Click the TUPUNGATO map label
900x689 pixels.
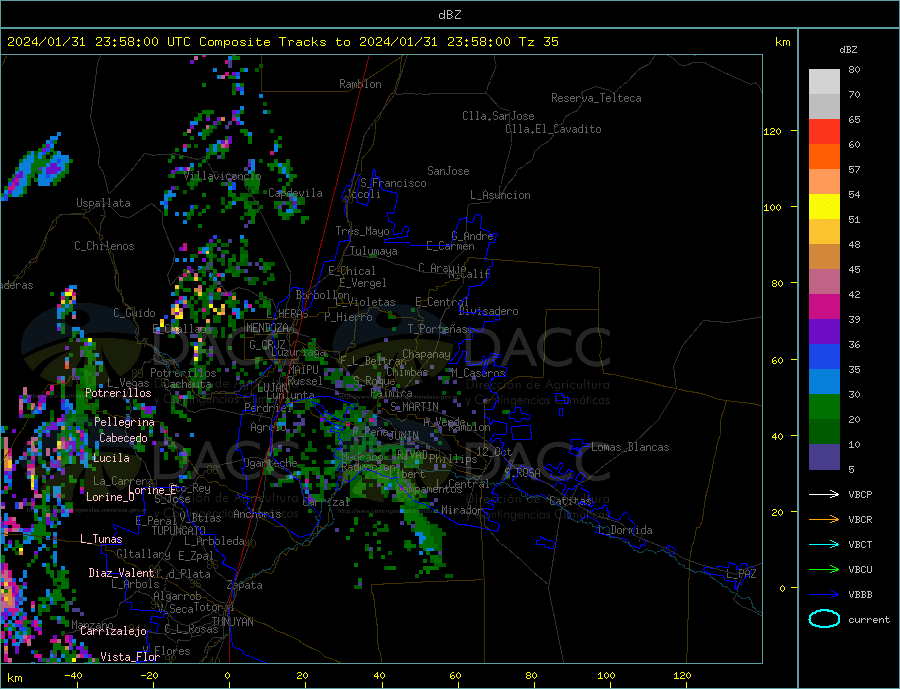[x=179, y=531]
